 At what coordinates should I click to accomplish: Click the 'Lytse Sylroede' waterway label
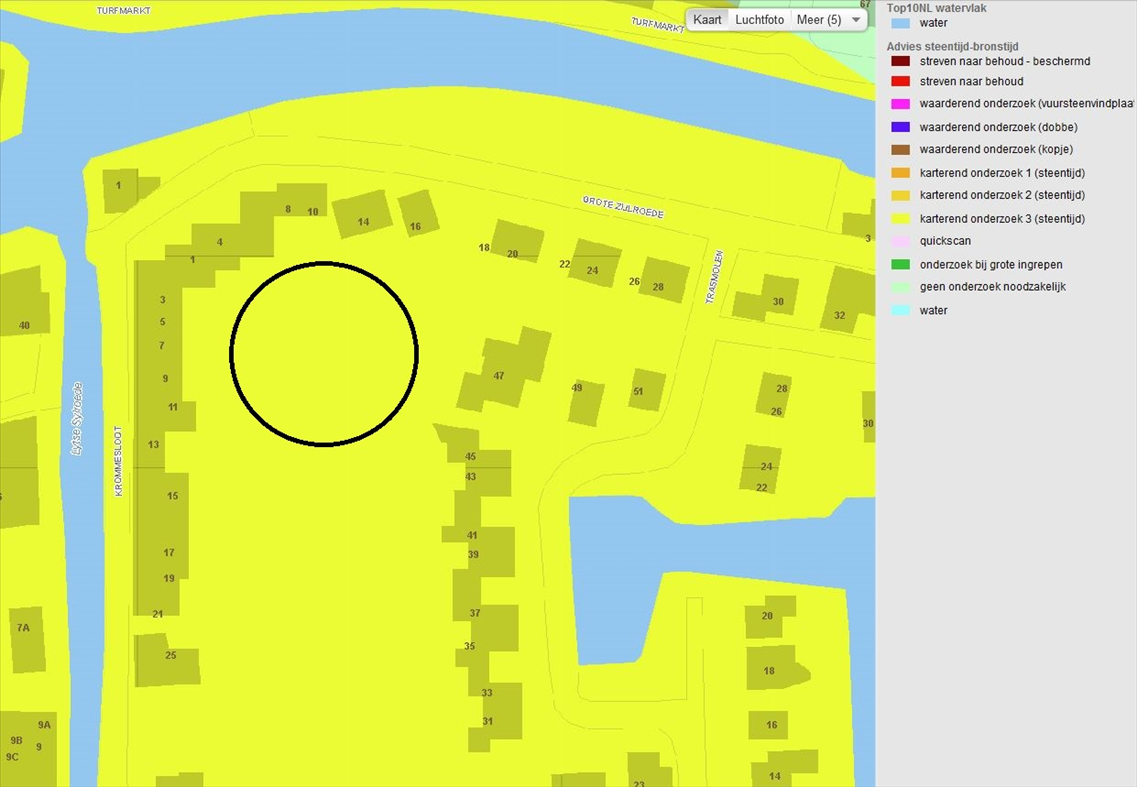(x=77, y=419)
